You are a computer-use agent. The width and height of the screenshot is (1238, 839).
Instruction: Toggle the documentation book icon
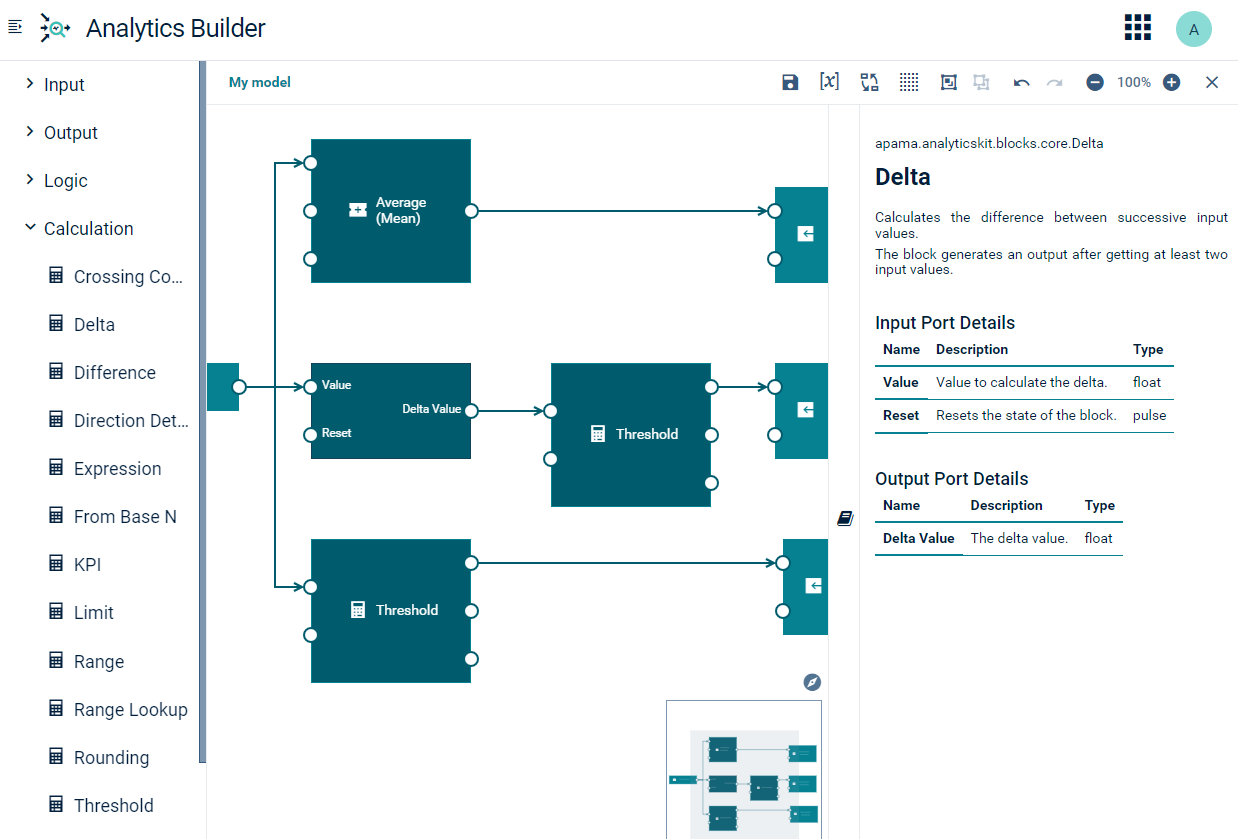[845, 518]
